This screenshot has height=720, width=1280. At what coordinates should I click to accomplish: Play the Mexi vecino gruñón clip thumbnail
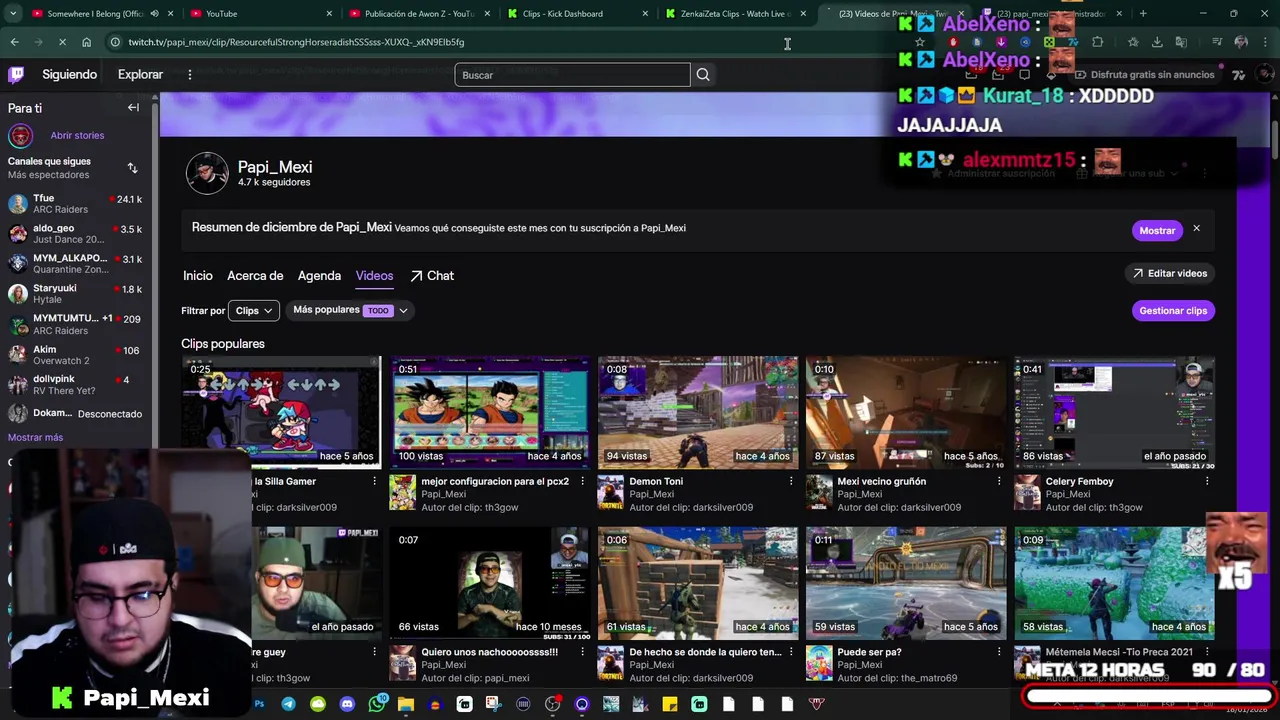pos(906,412)
